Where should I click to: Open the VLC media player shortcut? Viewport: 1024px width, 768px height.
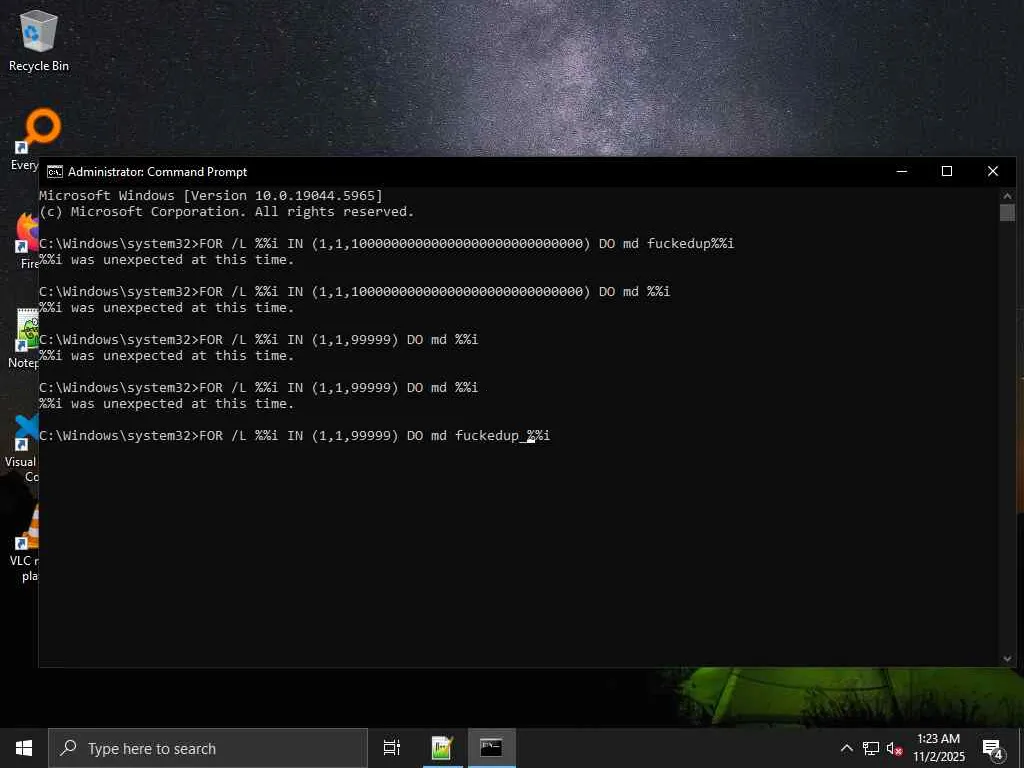(26, 542)
